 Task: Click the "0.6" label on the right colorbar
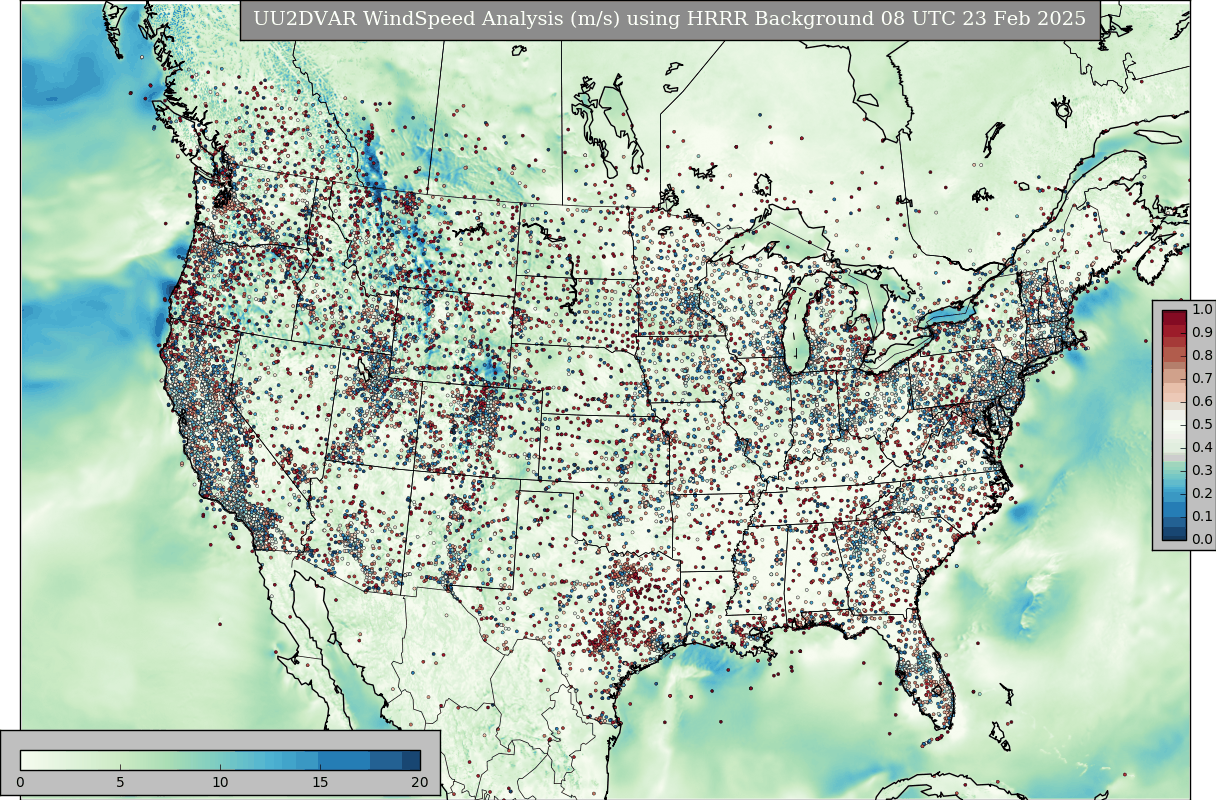(x=1202, y=402)
